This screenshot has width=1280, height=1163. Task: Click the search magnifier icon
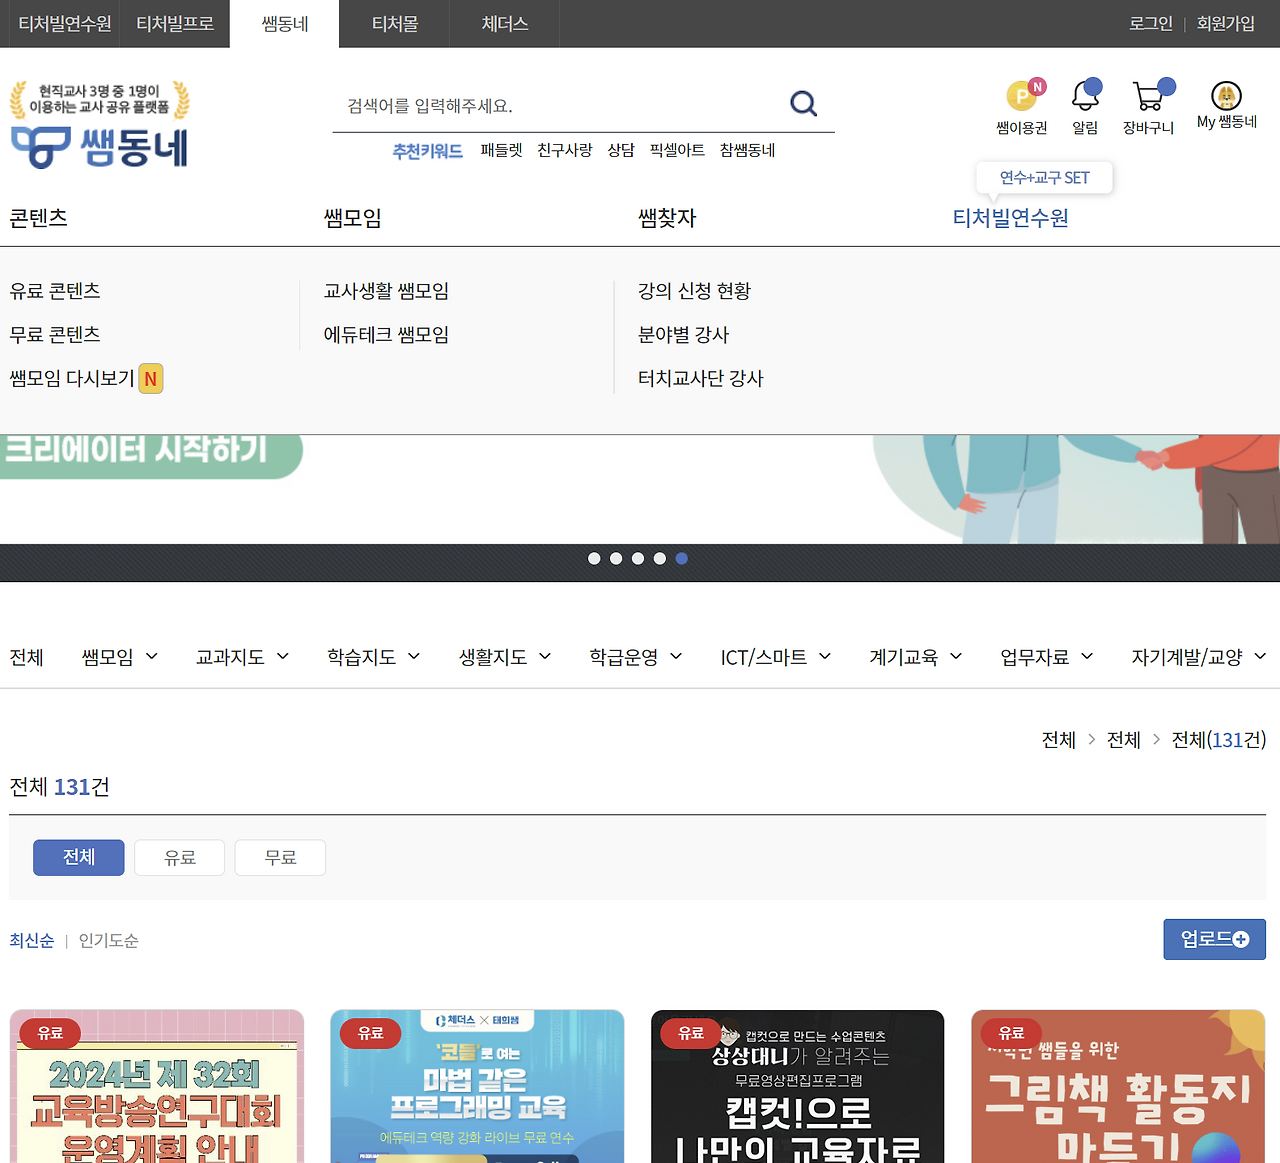click(x=803, y=103)
